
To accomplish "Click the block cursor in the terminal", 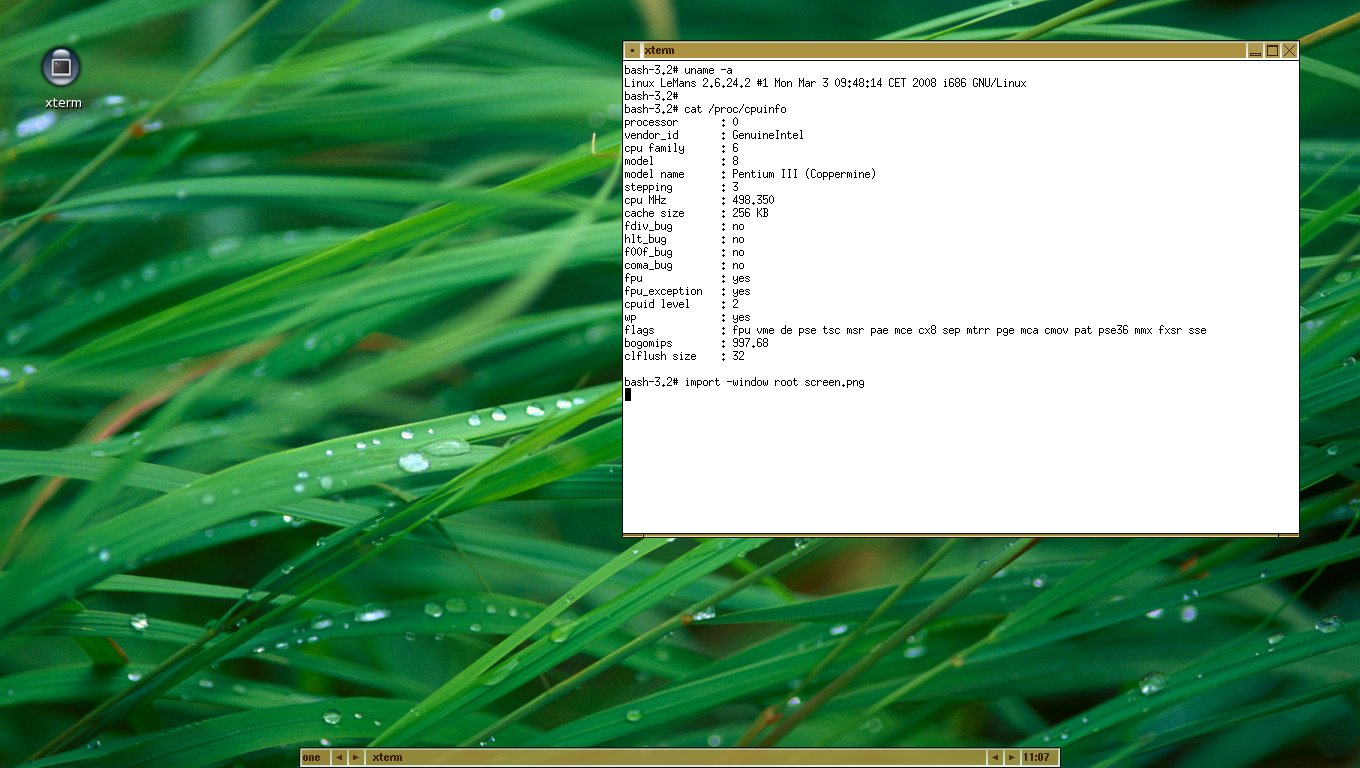I will tap(628, 395).
